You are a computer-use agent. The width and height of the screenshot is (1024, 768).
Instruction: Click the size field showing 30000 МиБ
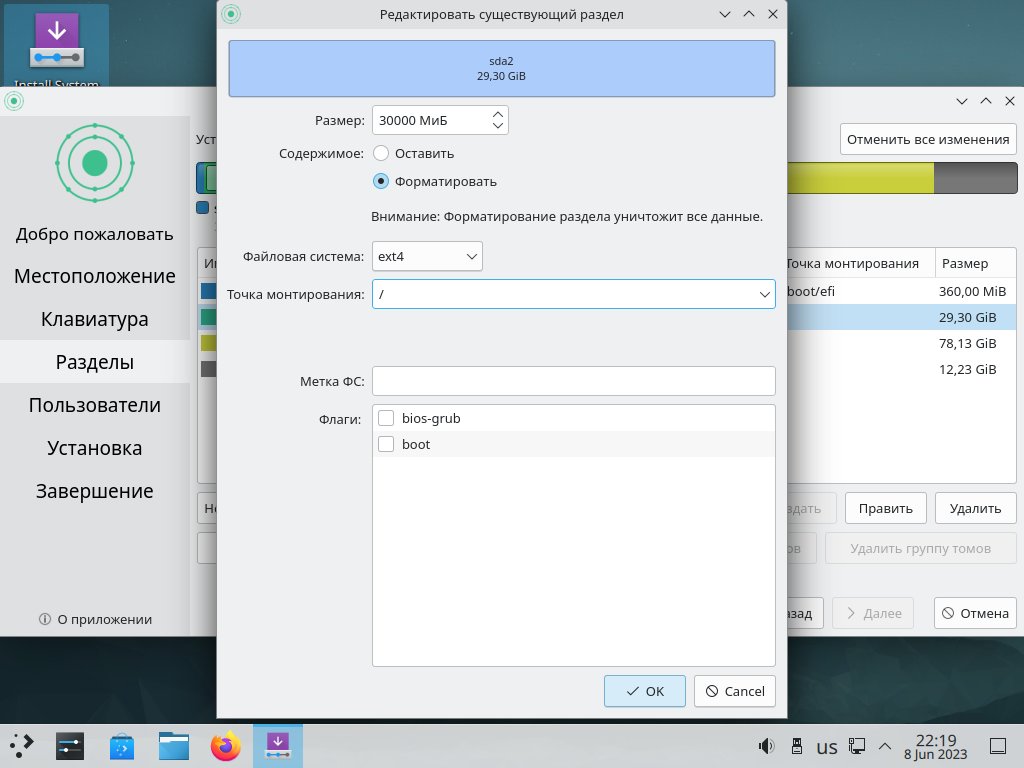coord(430,120)
